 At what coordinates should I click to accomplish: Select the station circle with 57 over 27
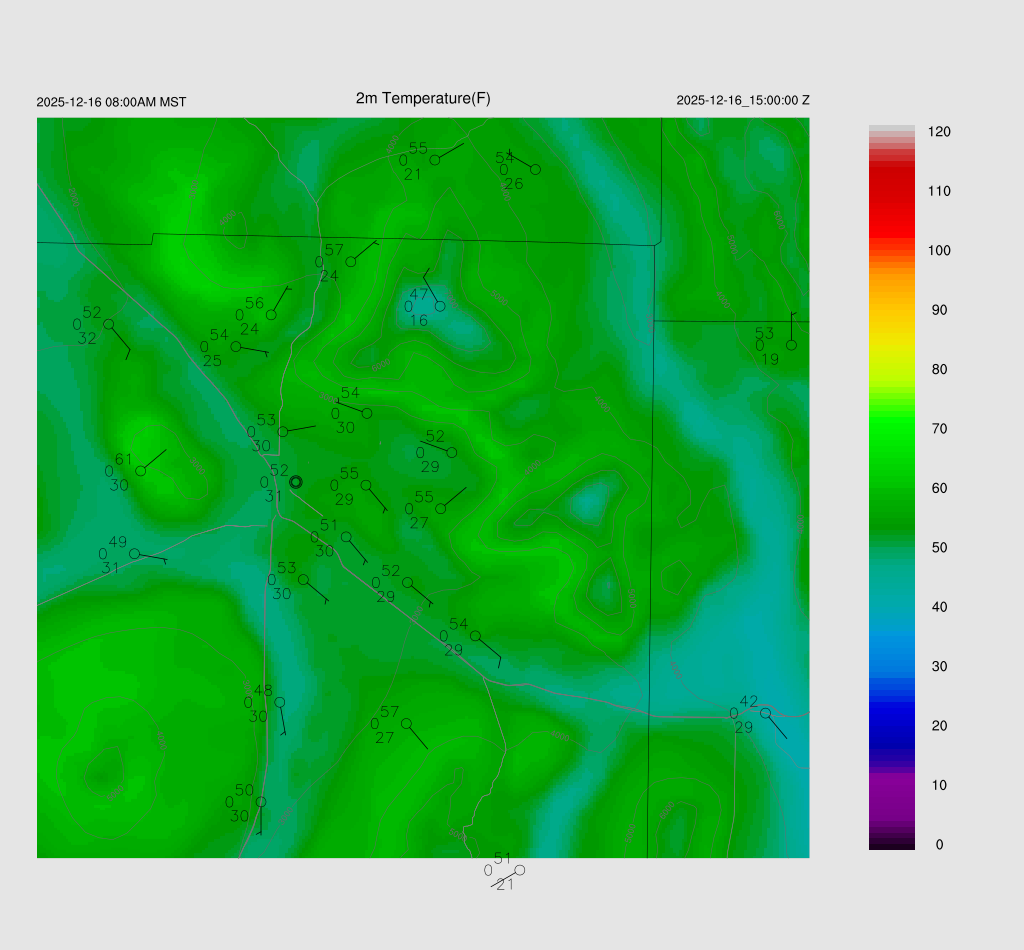point(406,723)
